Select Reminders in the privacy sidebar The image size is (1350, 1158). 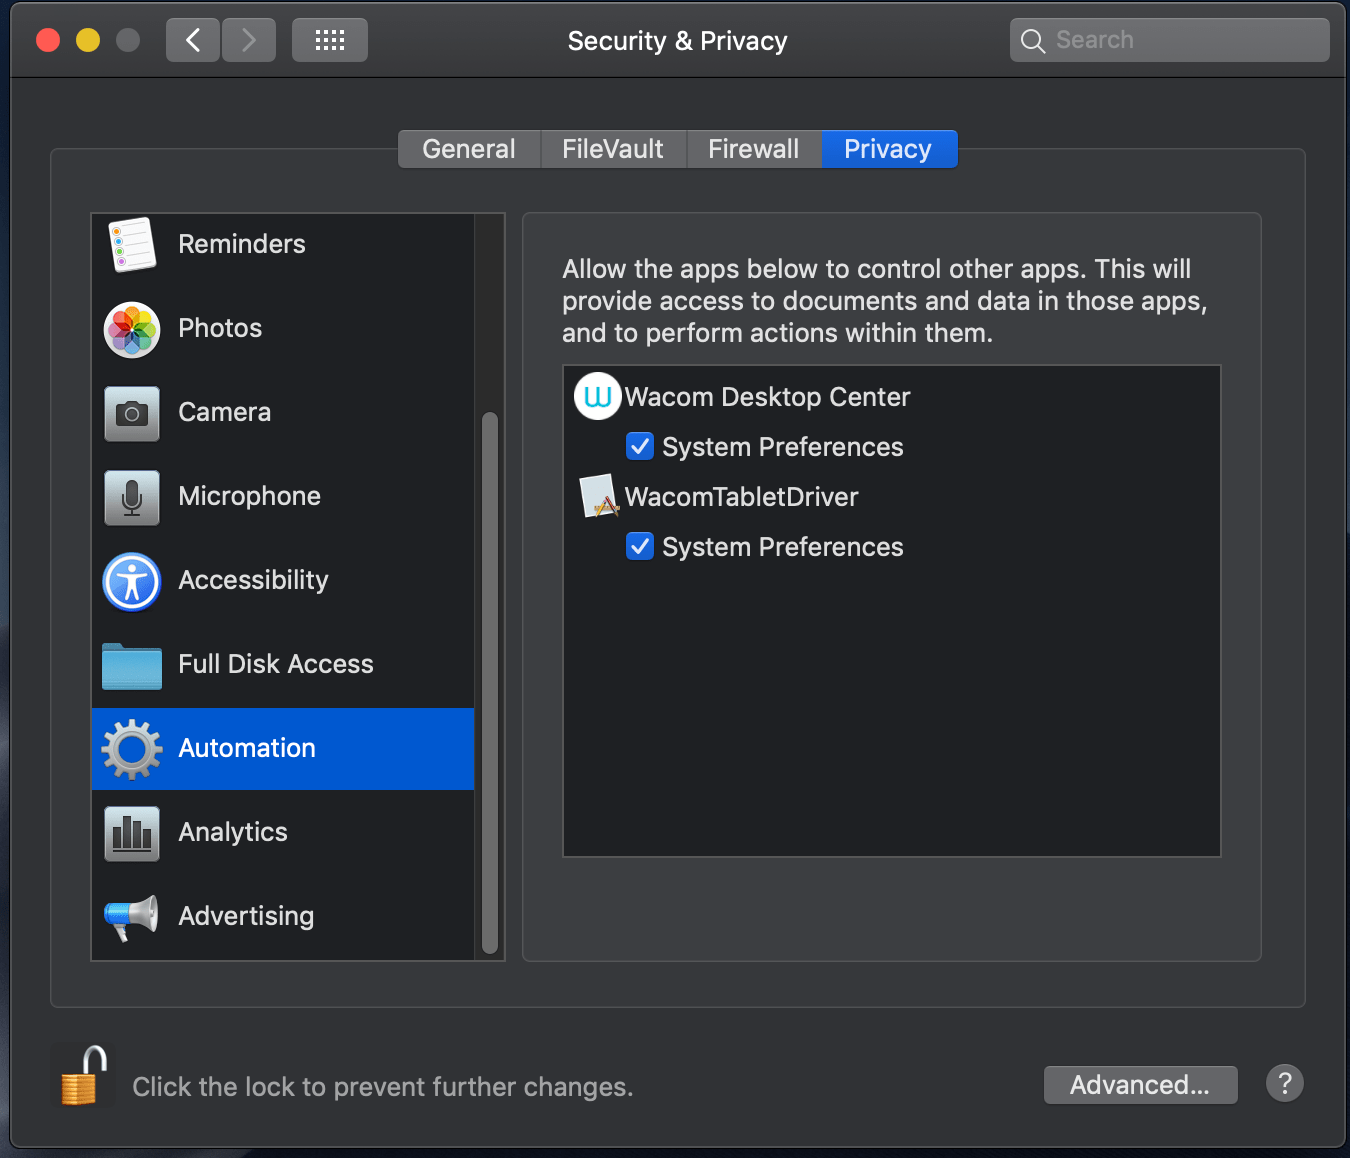(241, 244)
